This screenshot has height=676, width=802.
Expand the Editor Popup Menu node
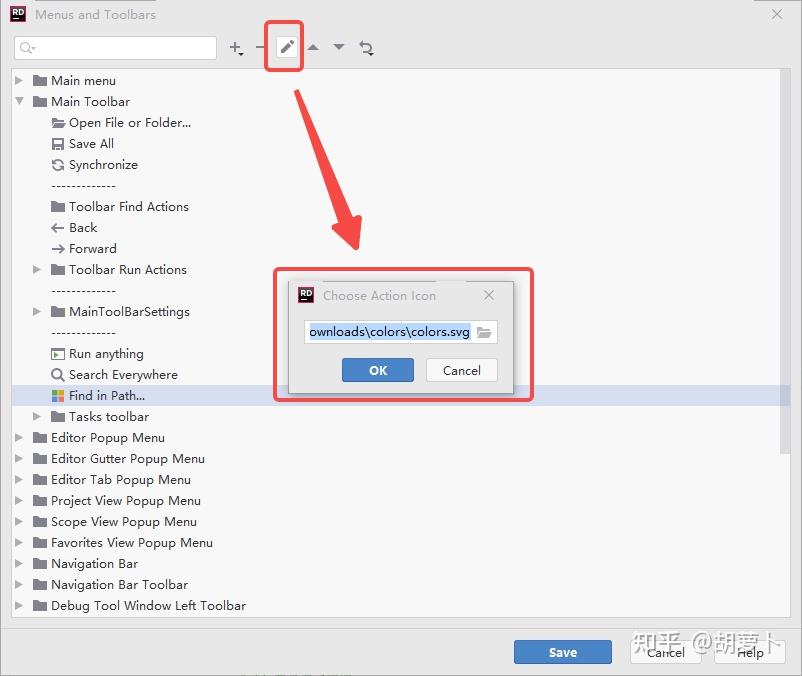click(19, 438)
